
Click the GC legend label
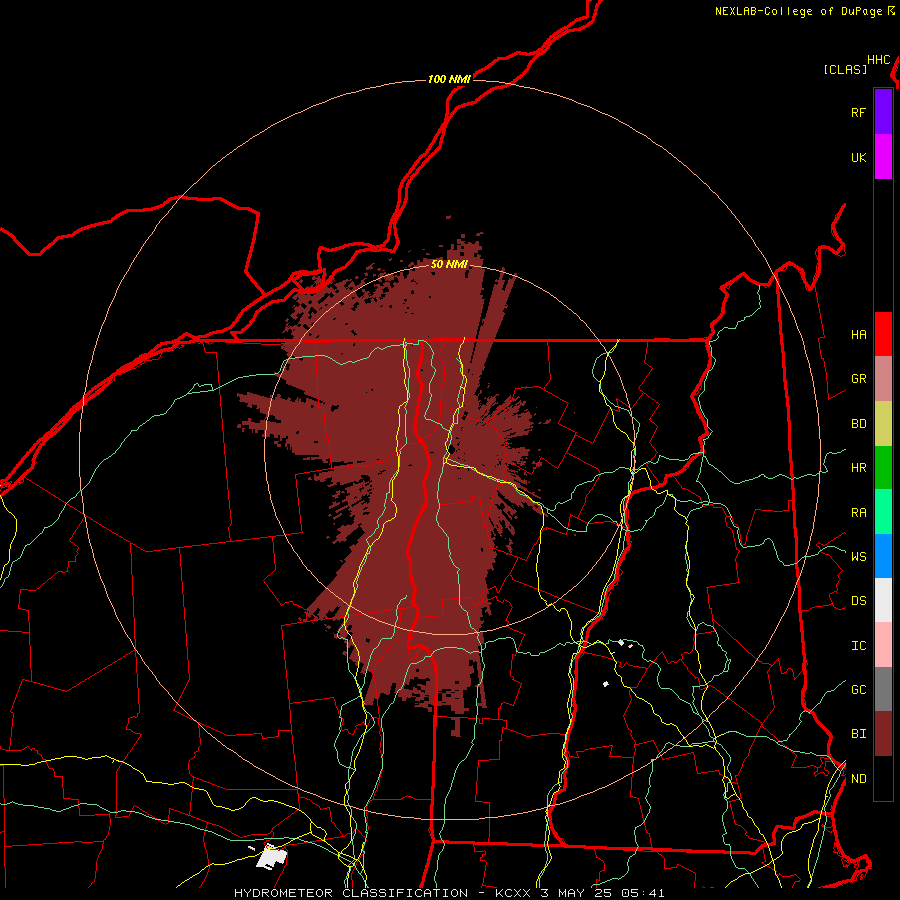tap(858, 690)
